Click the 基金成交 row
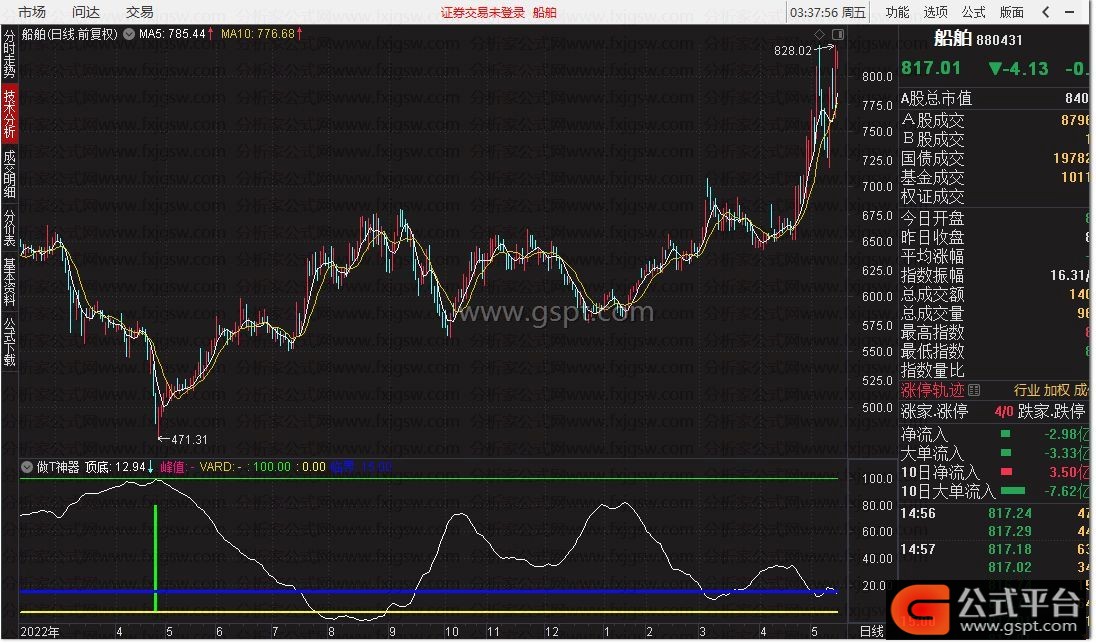Viewport: 1096px width, 643px height. 995,178
